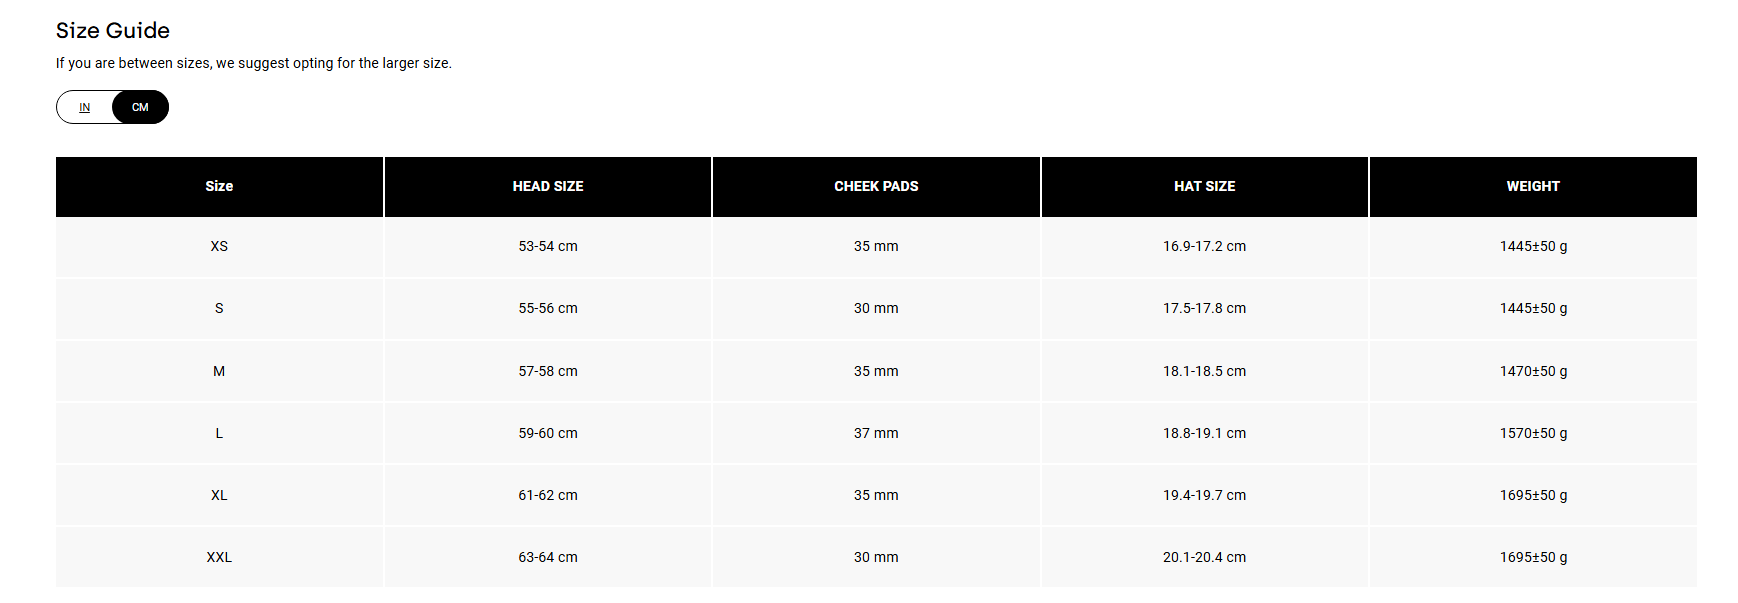Switch size units to IN
The image size is (1738, 603).
click(85, 107)
